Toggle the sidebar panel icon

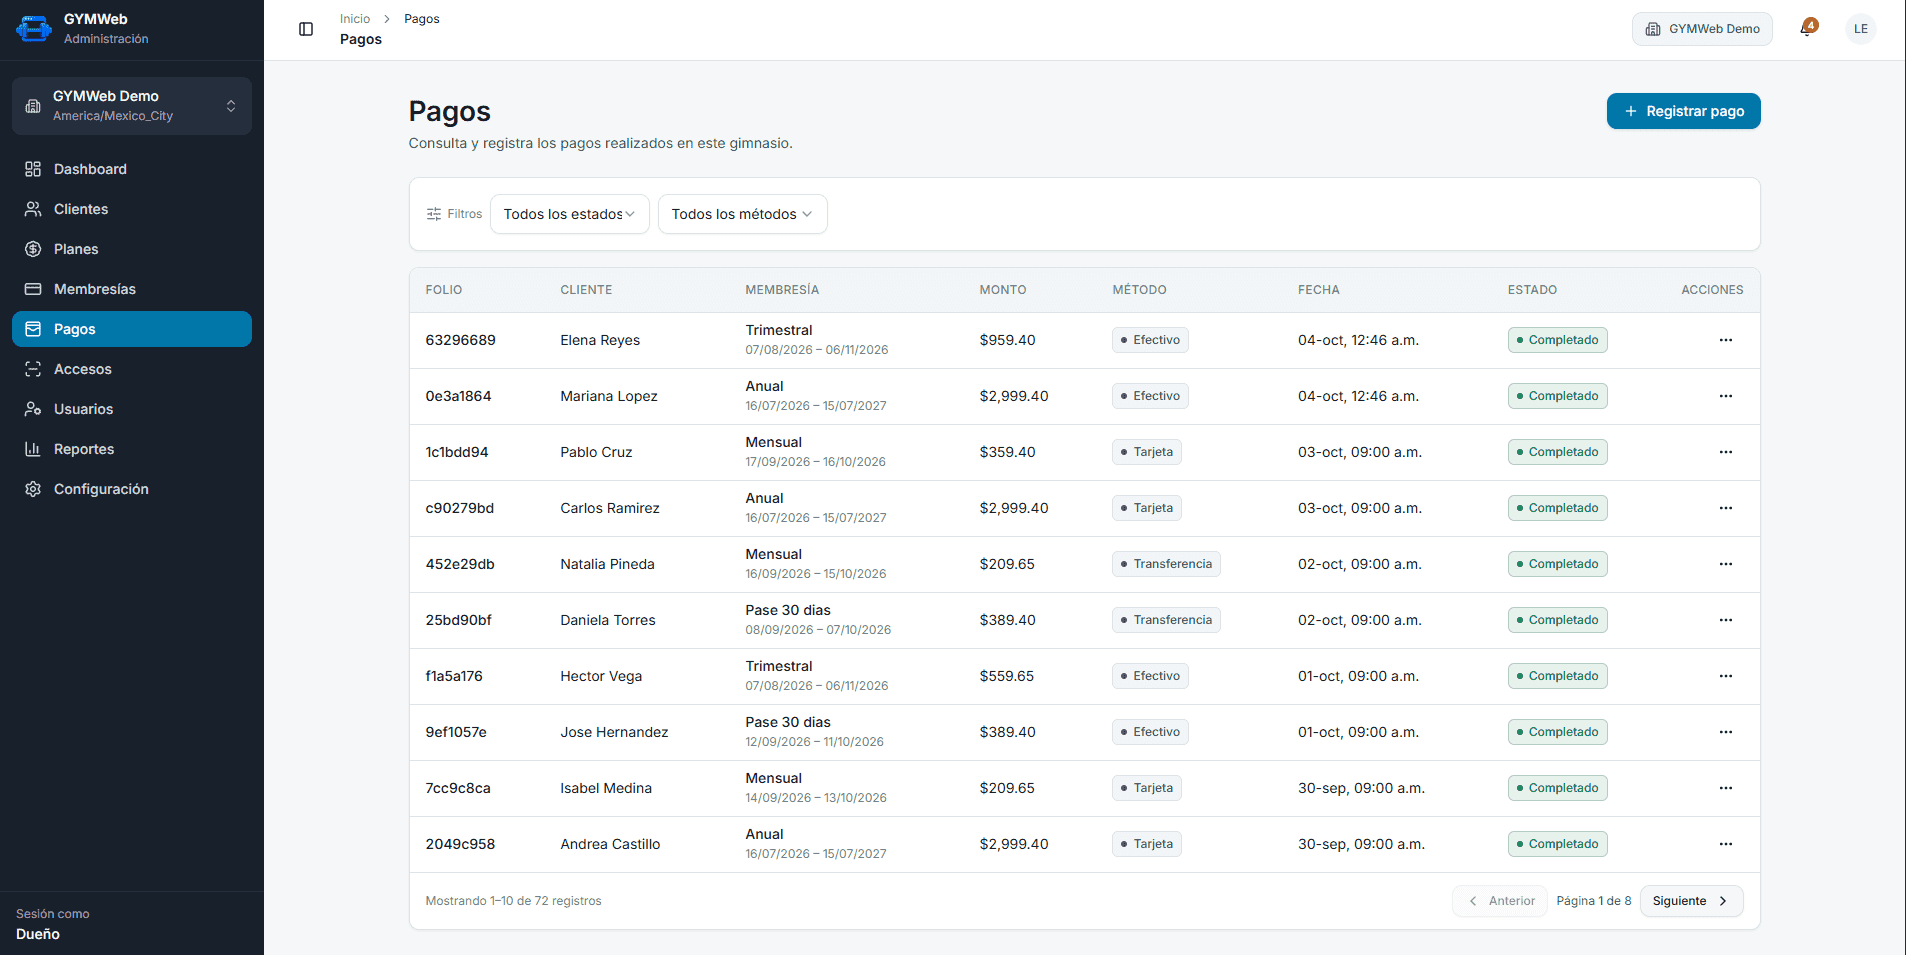point(306,29)
